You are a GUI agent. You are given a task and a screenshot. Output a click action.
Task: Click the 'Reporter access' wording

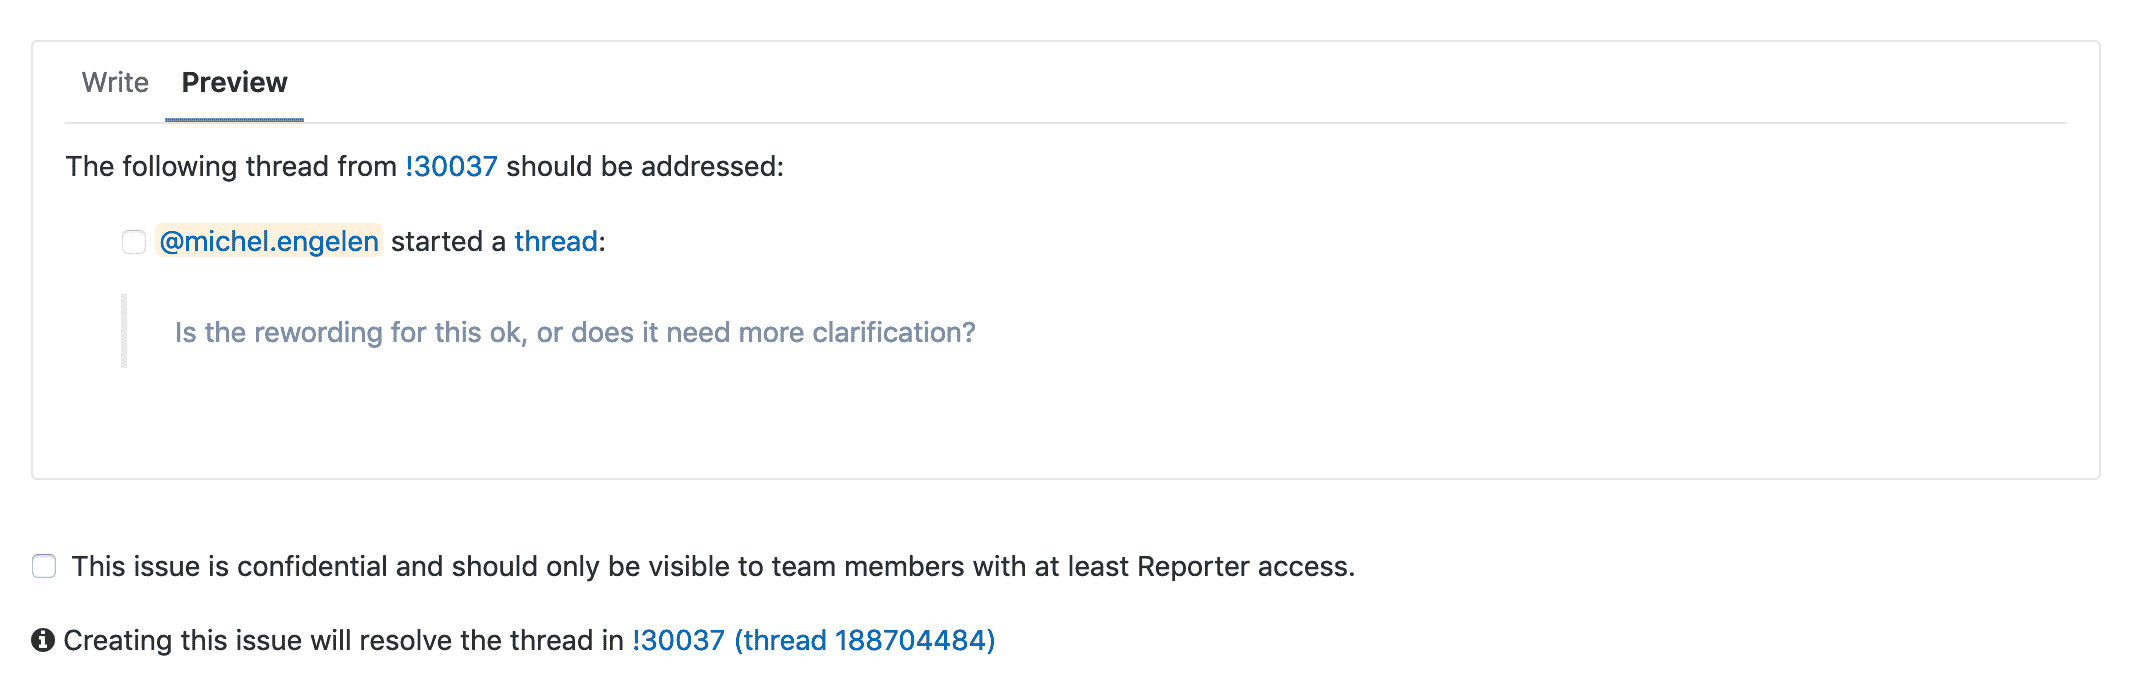[x=1244, y=566]
